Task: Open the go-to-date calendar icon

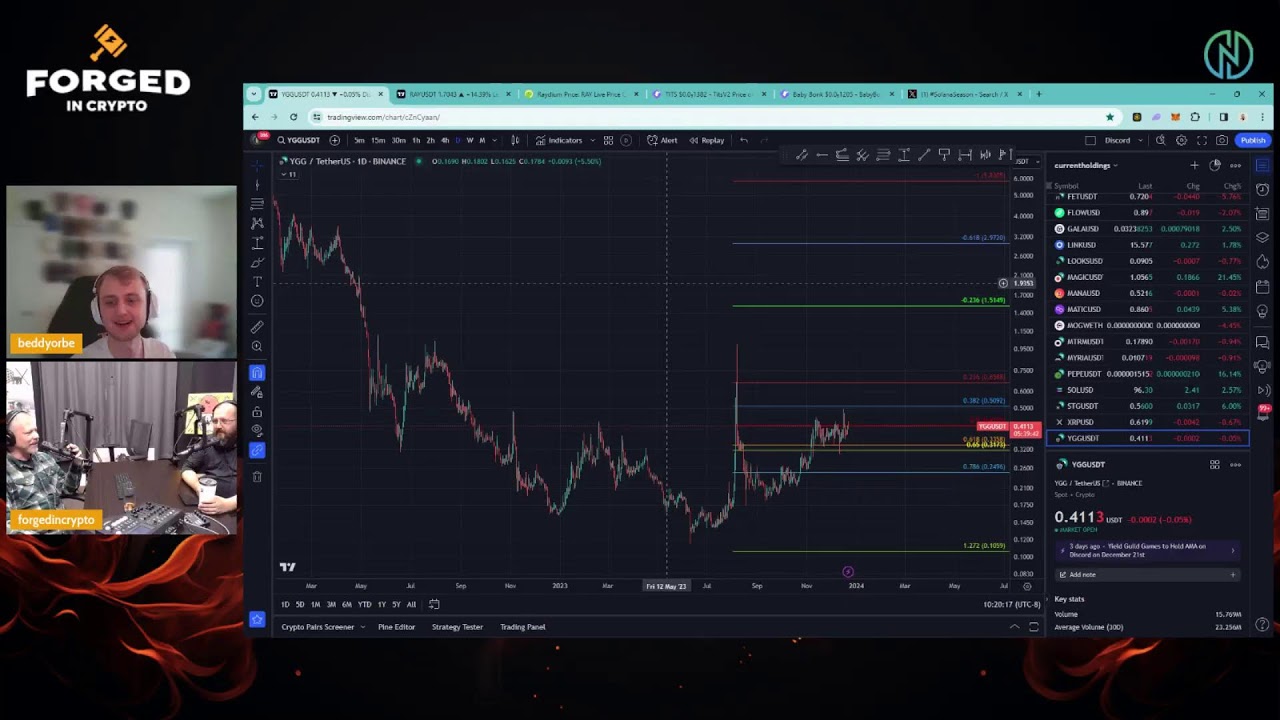Action: [x=434, y=604]
